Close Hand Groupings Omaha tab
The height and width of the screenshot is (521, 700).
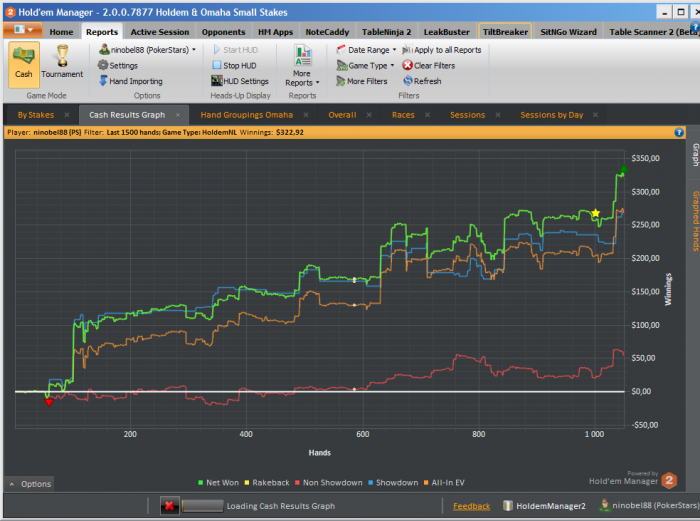click(306, 115)
